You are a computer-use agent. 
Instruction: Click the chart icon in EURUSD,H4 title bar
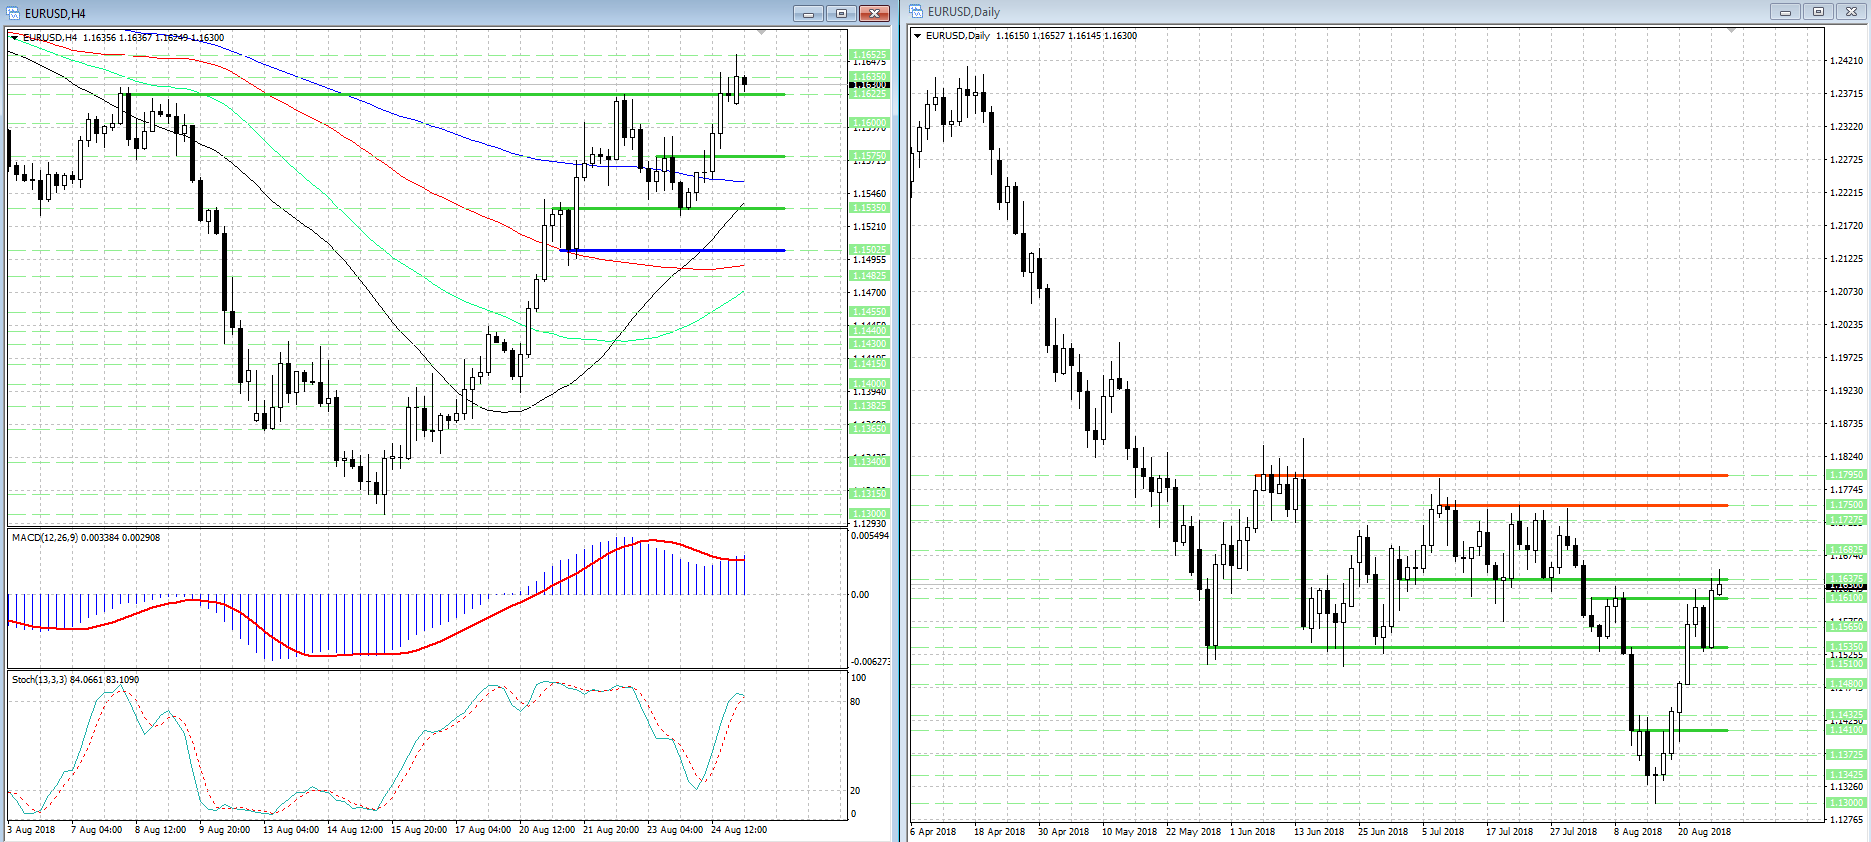point(13,13)
